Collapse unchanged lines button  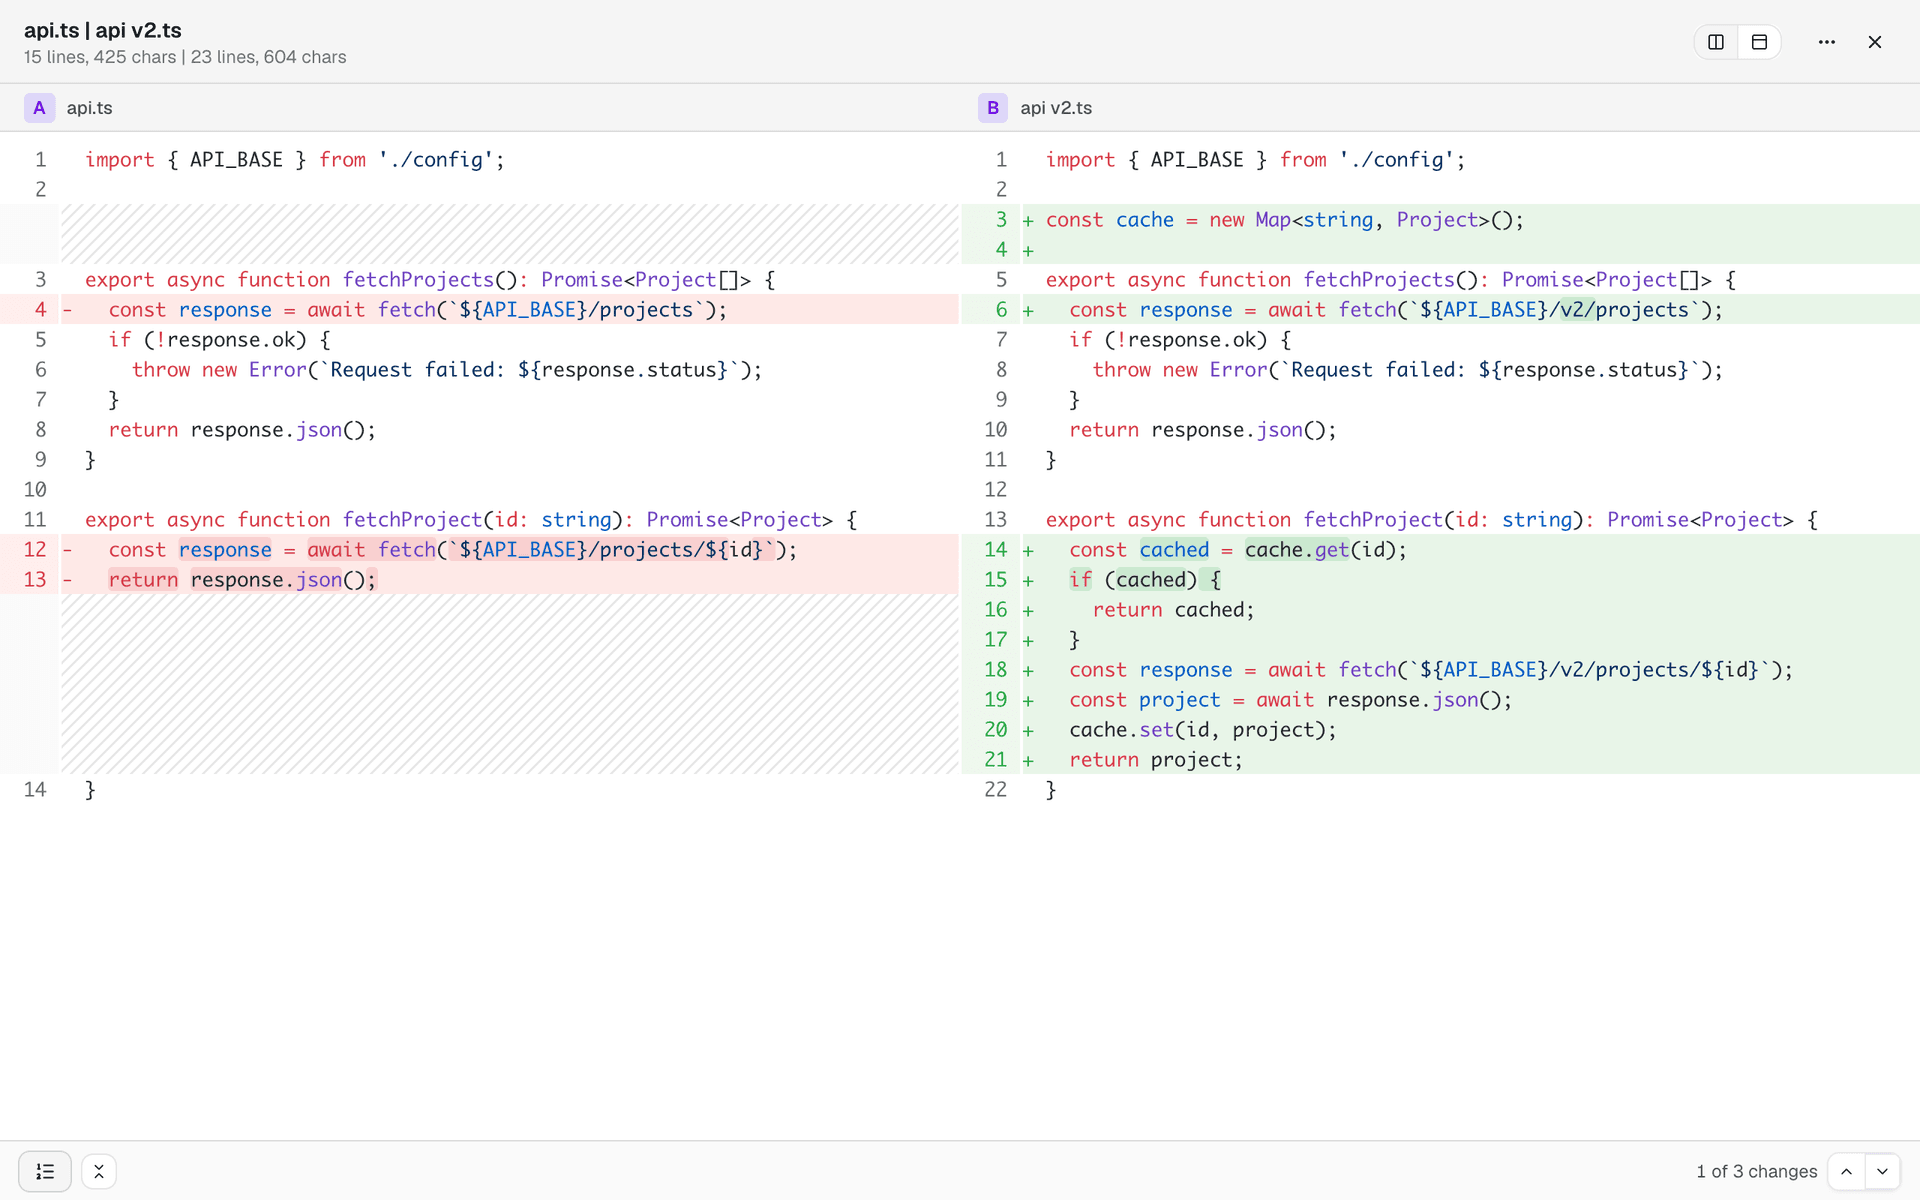(x=99, y=1171)
